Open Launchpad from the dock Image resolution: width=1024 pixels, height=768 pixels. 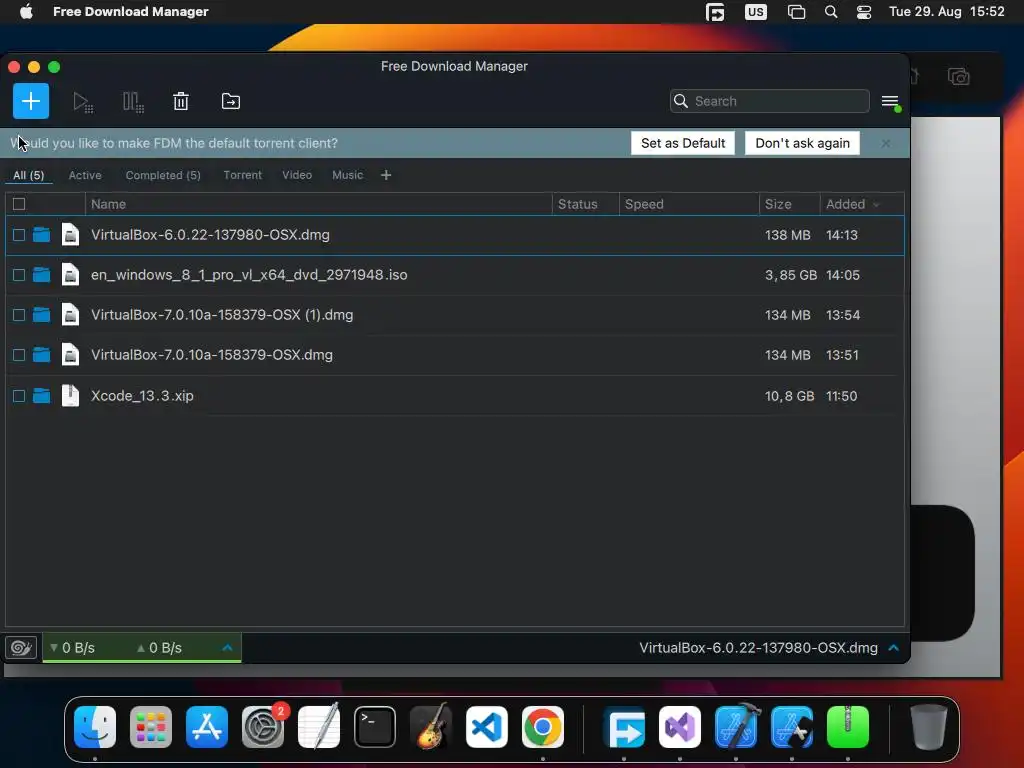click(151, 727)
